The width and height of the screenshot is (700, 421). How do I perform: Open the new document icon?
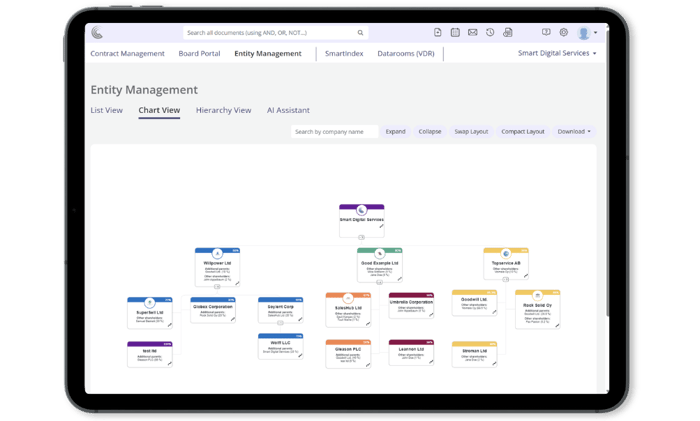(438, 32)
